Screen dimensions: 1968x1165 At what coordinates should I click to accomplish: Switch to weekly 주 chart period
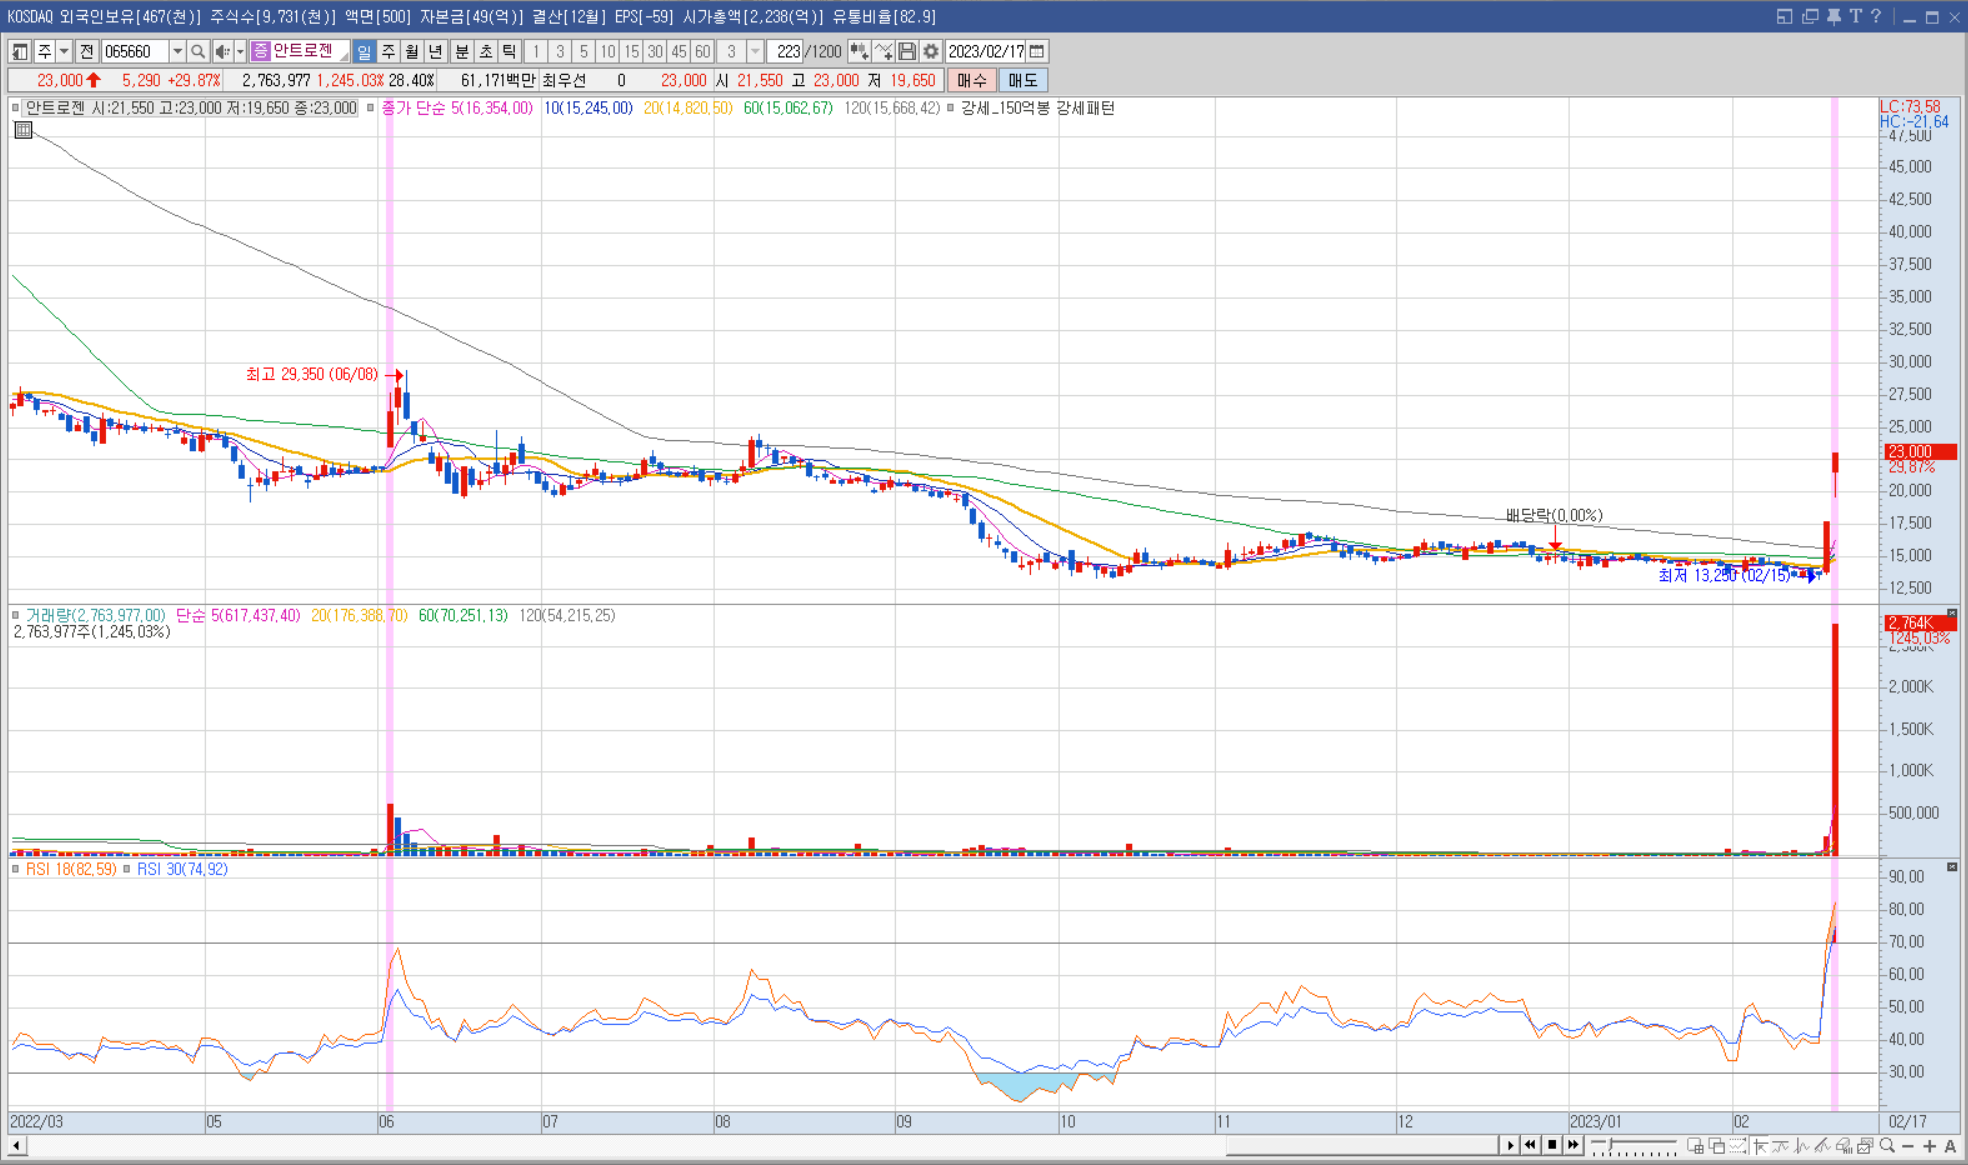tap(388, 51)
